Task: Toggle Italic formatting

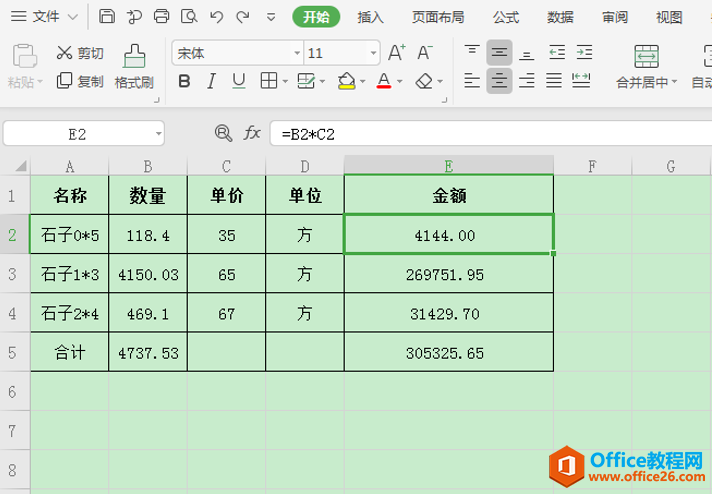Action: click(211, 82)
